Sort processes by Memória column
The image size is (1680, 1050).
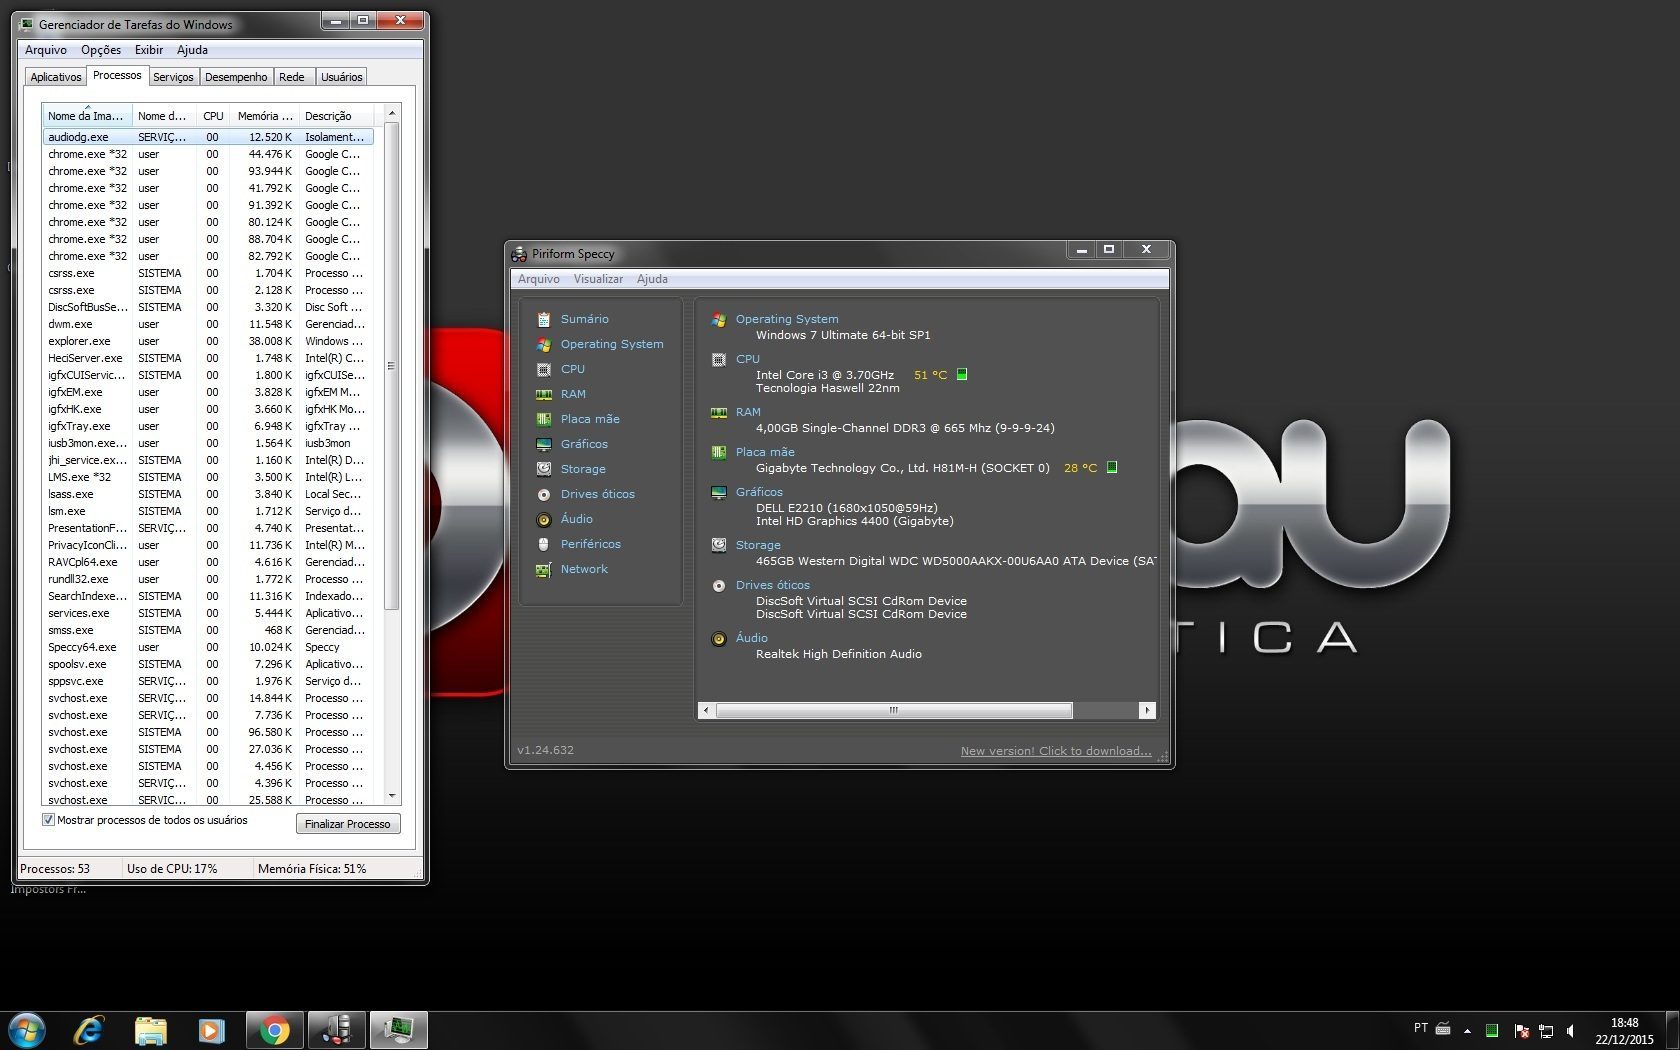(264, 116)
